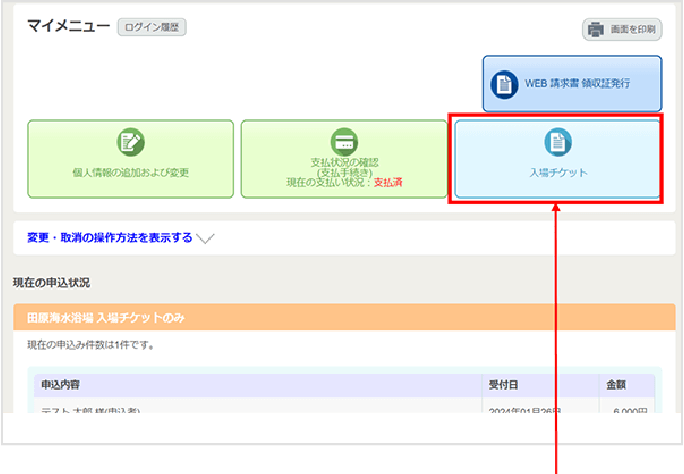The height and width of the screenshot is (474, 684).
Task: Click the chevron beside 変更・取消の操作方法
Action: coord(205,238)
